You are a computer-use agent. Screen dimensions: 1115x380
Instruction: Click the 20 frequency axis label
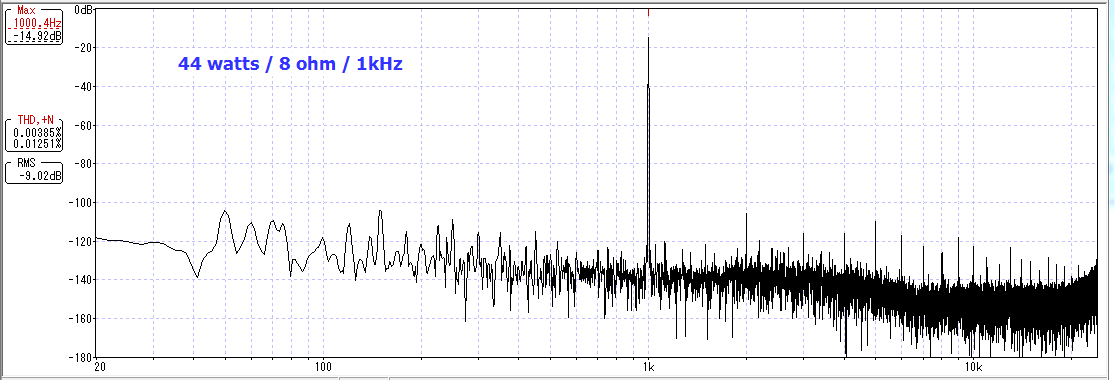pyautogui.click(x=100, y=367)
